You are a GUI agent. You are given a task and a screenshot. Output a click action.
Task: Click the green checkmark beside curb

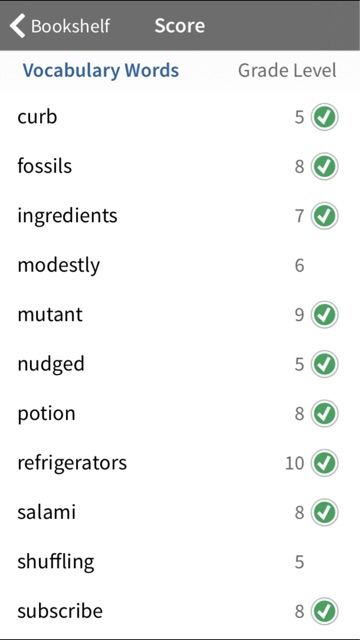(x=324, y=117)
